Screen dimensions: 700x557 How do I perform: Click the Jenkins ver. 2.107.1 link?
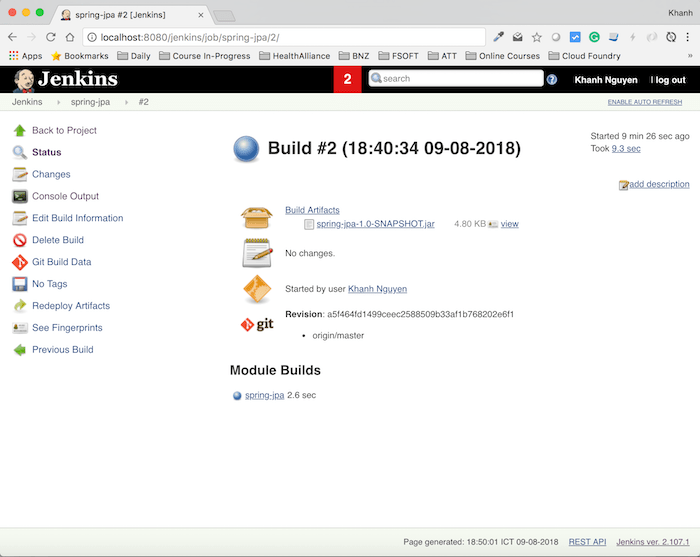click(653, 542)
